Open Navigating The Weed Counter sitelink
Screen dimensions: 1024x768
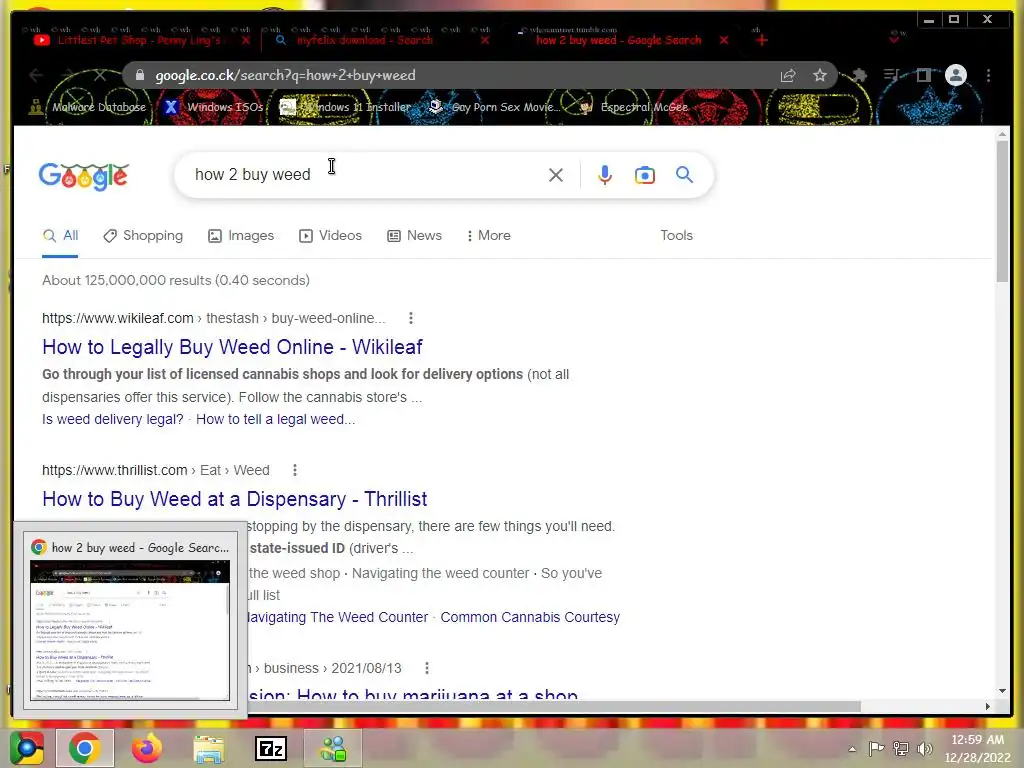[x=338, y=617]
